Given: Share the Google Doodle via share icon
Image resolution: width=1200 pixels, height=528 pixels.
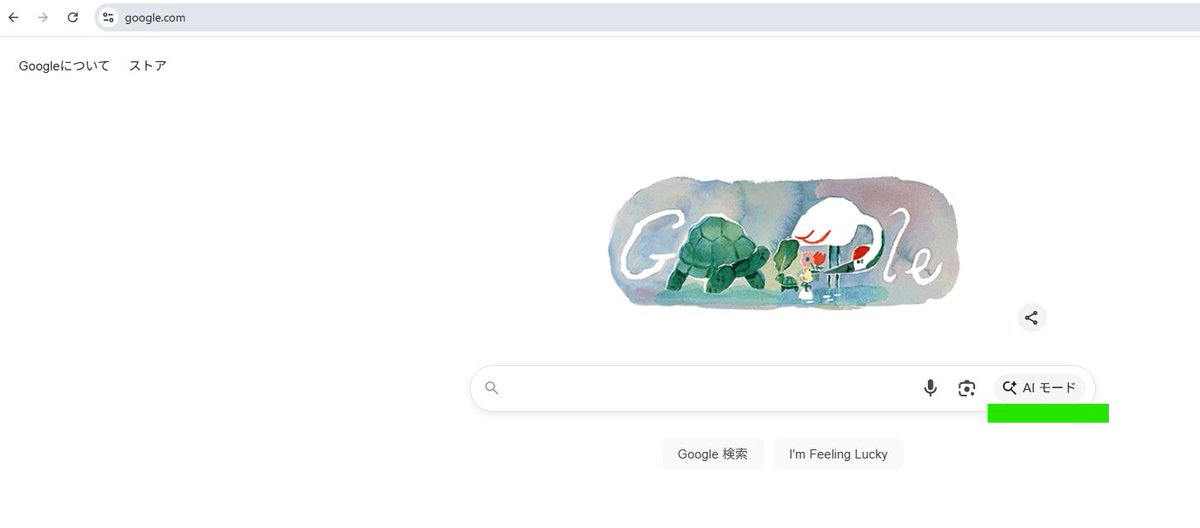Looking at the screenshot, I should [1031, 318].
